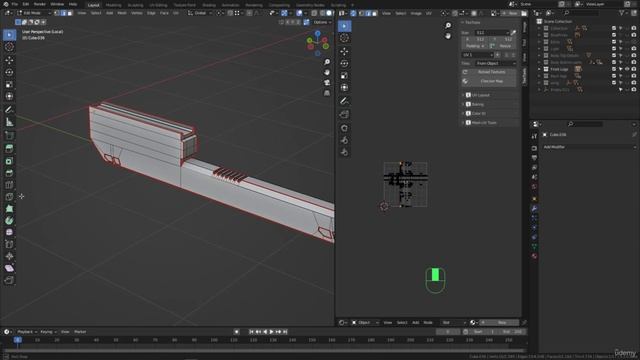Enable face select mode in 3D viewport

[70, 13]
